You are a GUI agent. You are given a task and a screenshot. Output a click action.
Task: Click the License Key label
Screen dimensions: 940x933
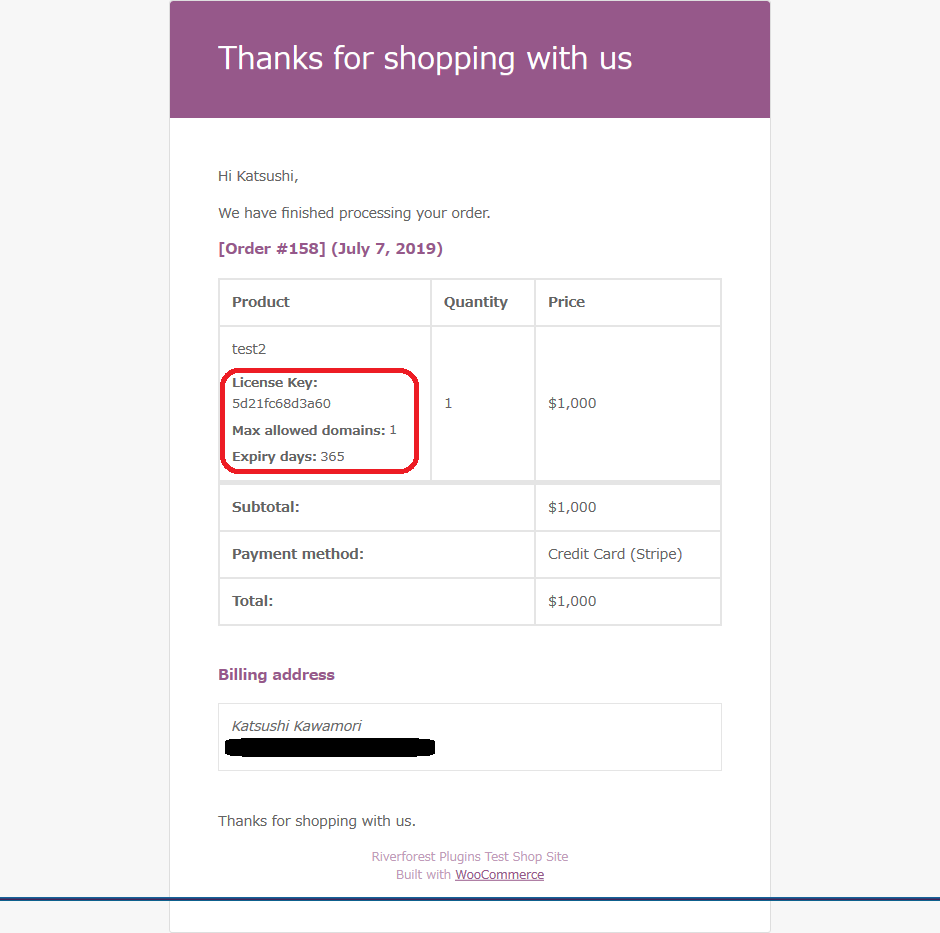click(274, 383)
